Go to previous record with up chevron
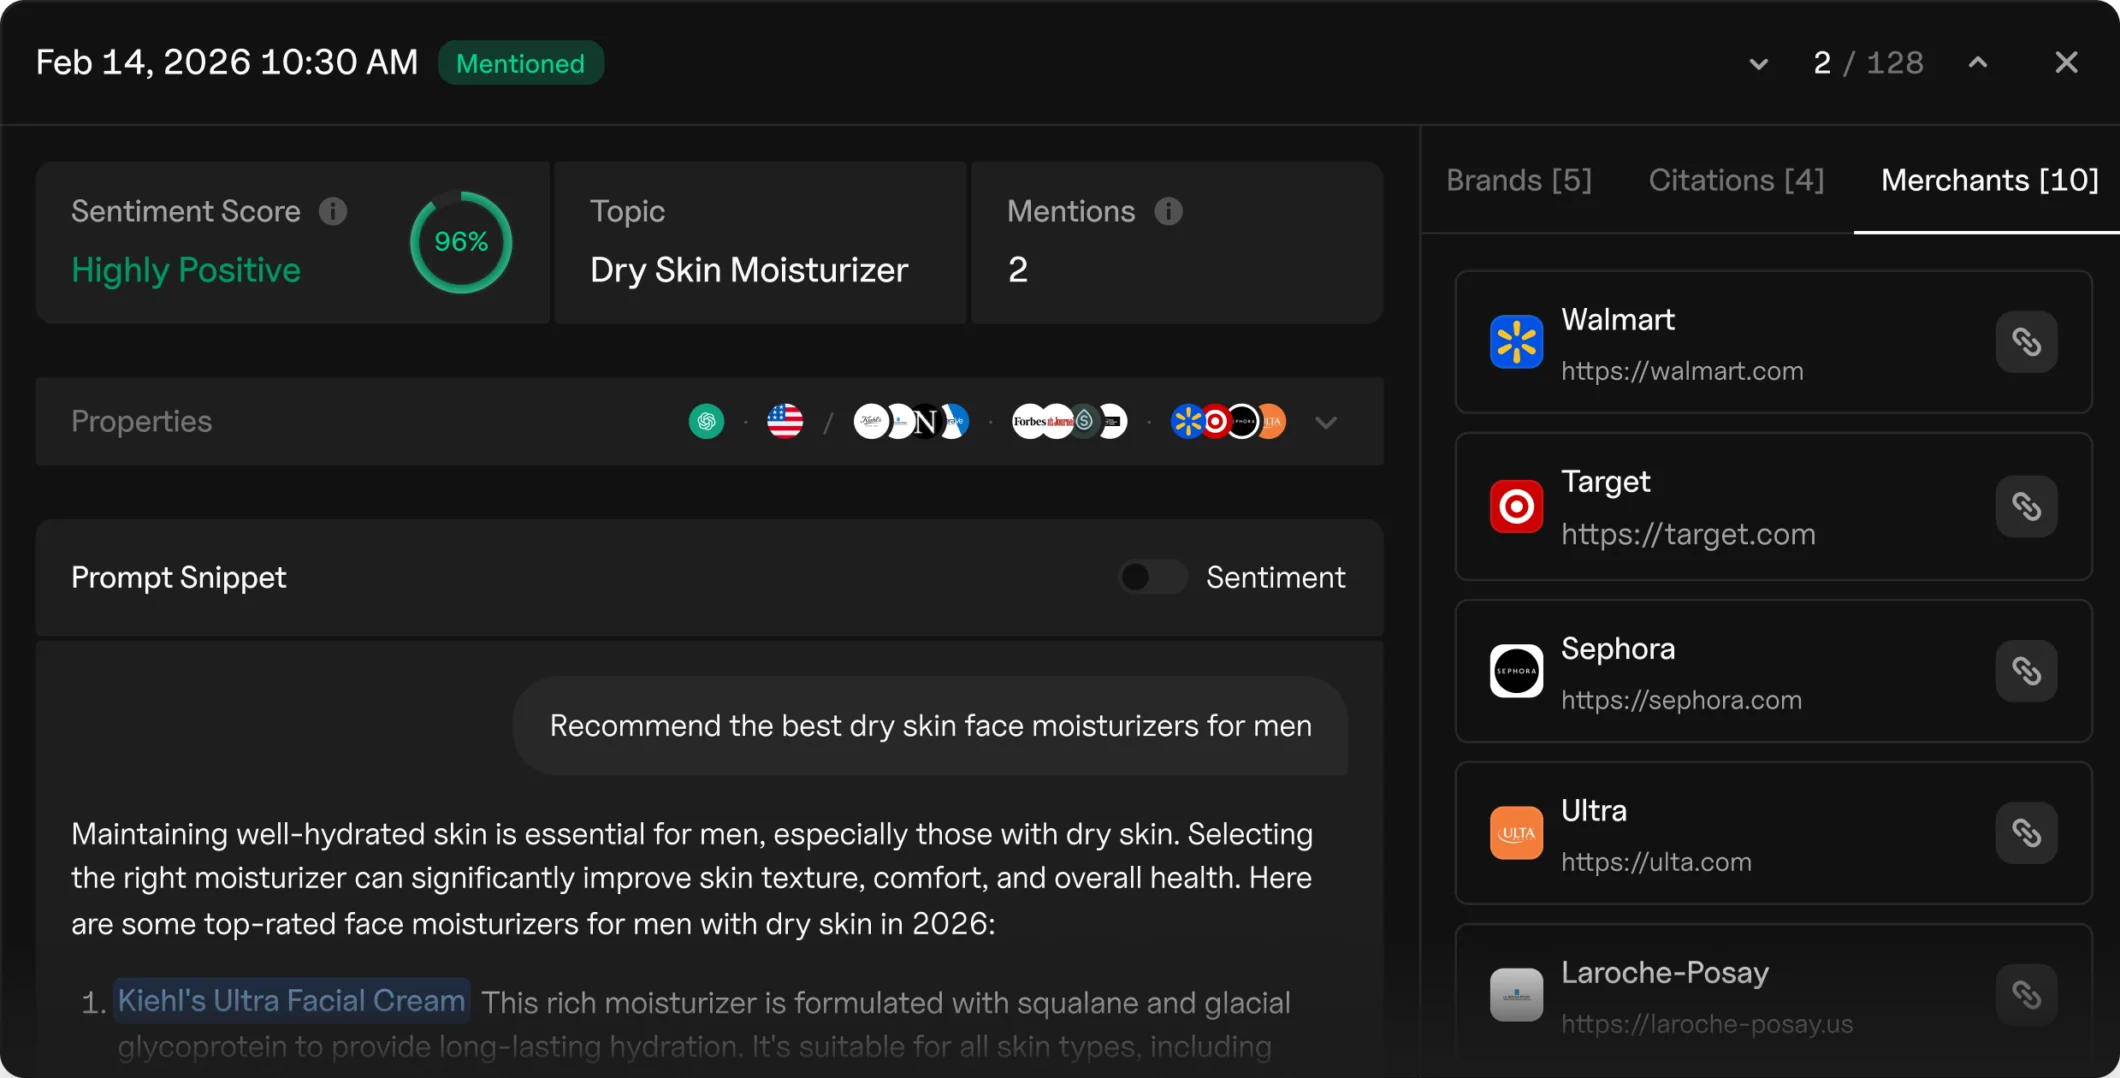 click(x=1977, y=63)
